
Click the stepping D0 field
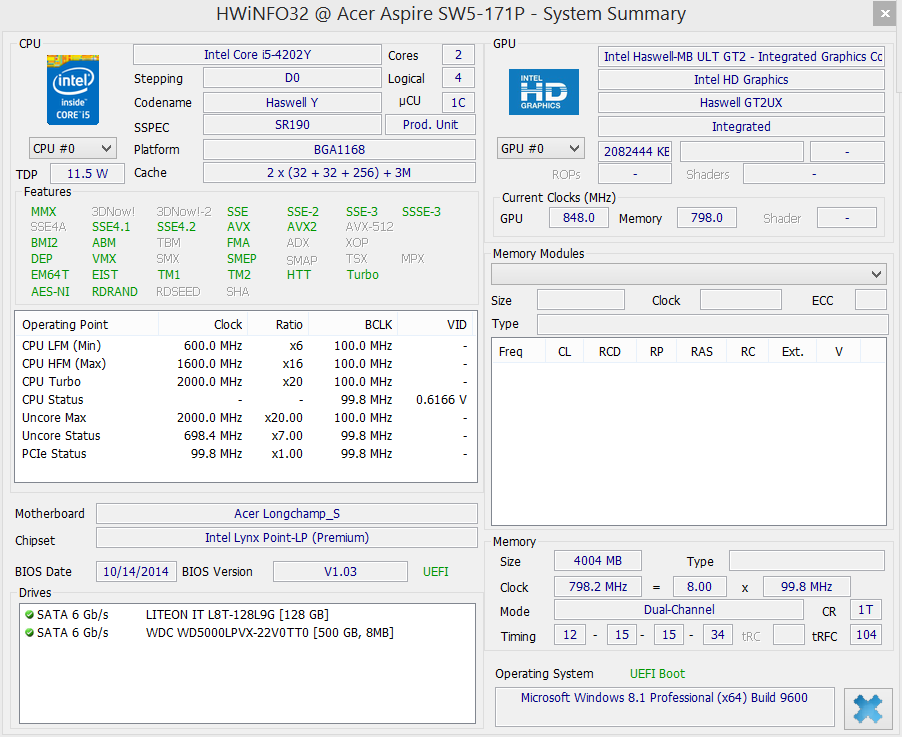point(292,78)
